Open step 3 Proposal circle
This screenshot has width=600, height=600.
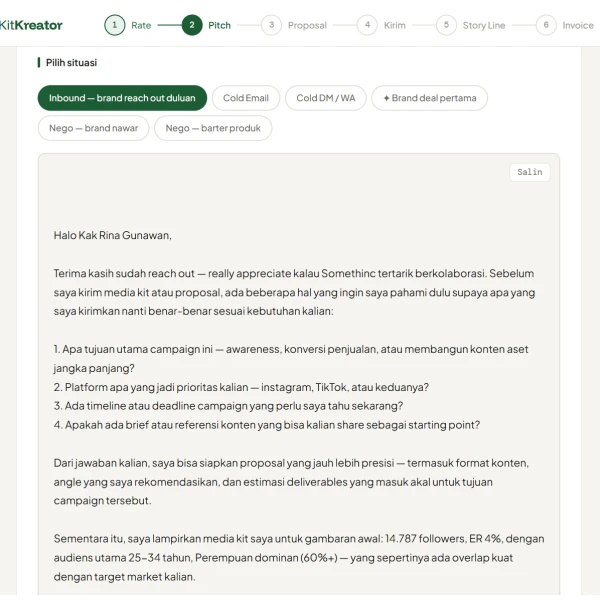pos(271,25)
